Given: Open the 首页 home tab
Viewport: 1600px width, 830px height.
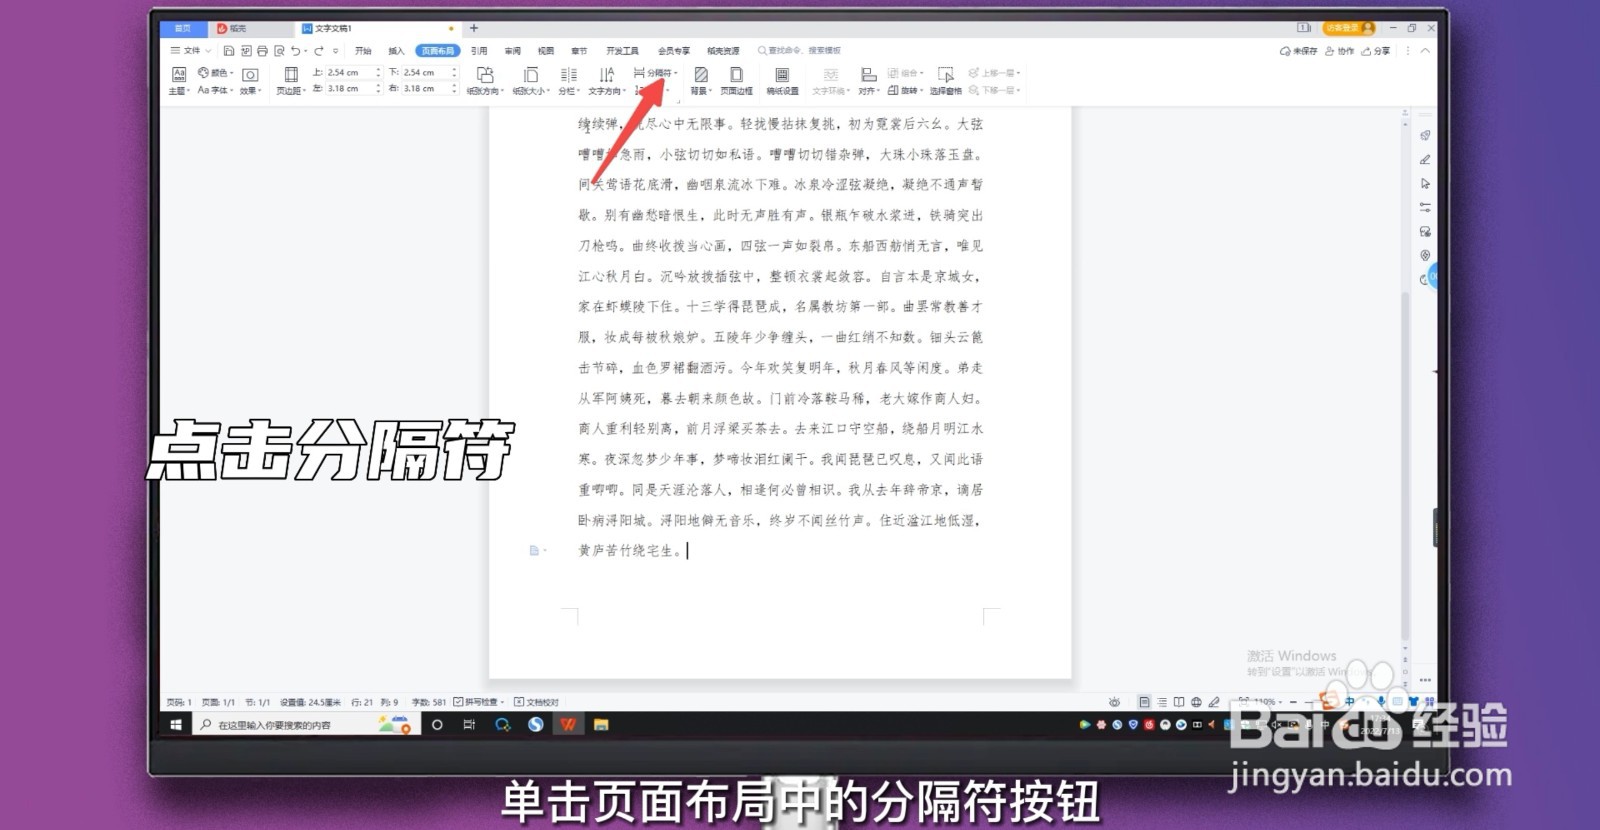Looking at the screenshot, I should [x=182, y=29].
